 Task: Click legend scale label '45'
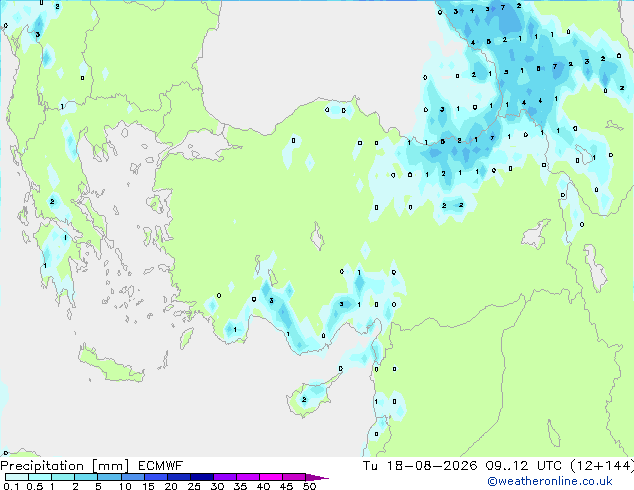(x=286, y=486)
